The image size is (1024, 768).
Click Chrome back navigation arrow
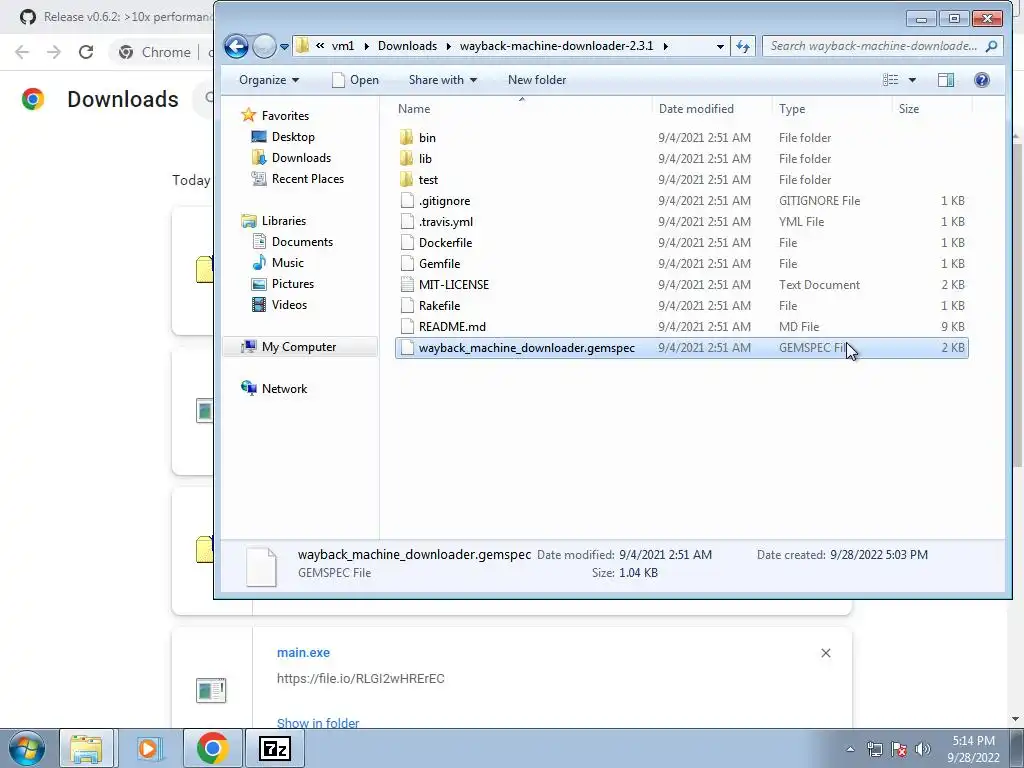tap(22, 52)
